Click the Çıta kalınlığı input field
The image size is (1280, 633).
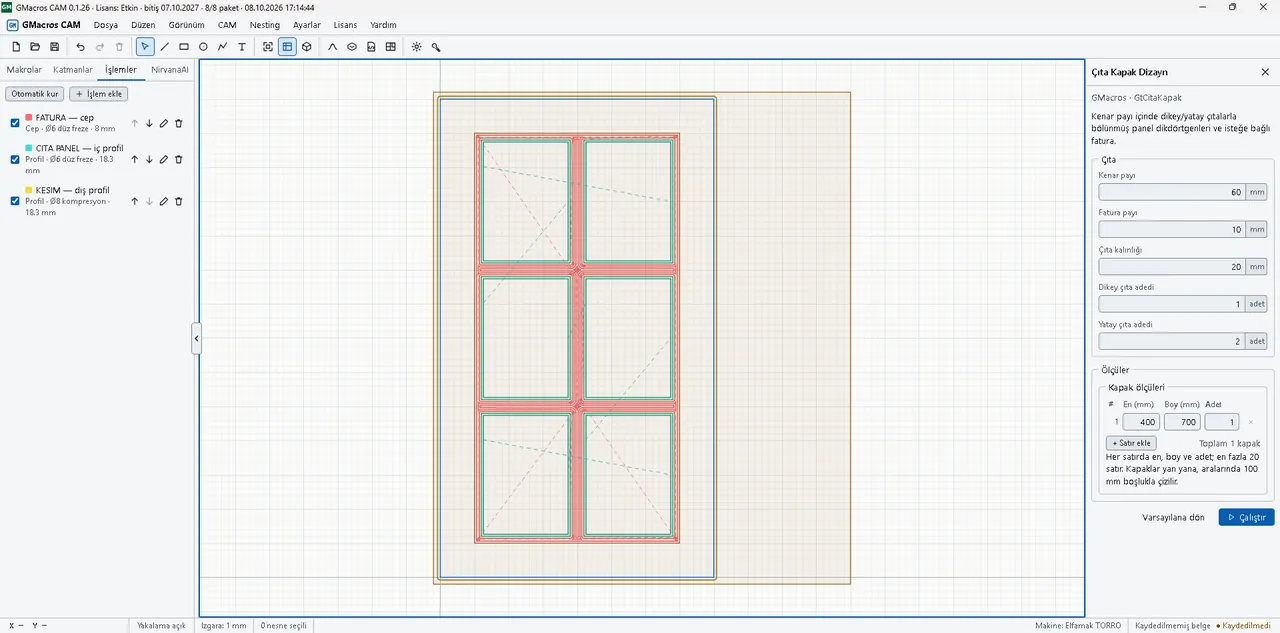pos(1171,267)
